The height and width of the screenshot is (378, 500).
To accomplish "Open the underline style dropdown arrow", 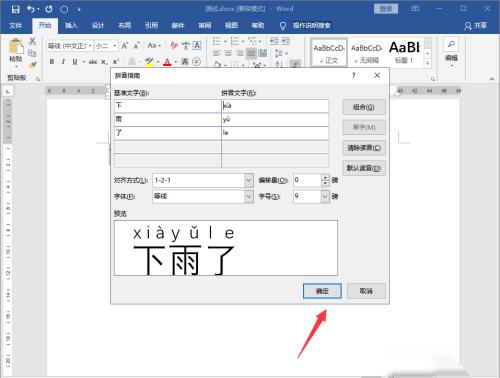I will point(83,62).
